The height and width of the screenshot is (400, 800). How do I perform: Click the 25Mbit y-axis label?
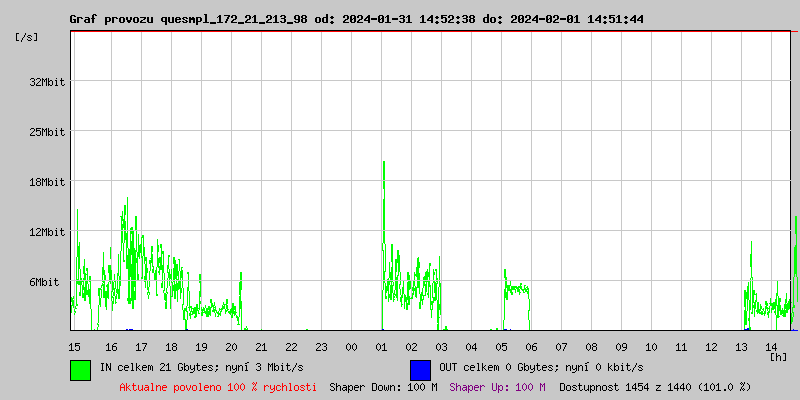pos(47,132)
